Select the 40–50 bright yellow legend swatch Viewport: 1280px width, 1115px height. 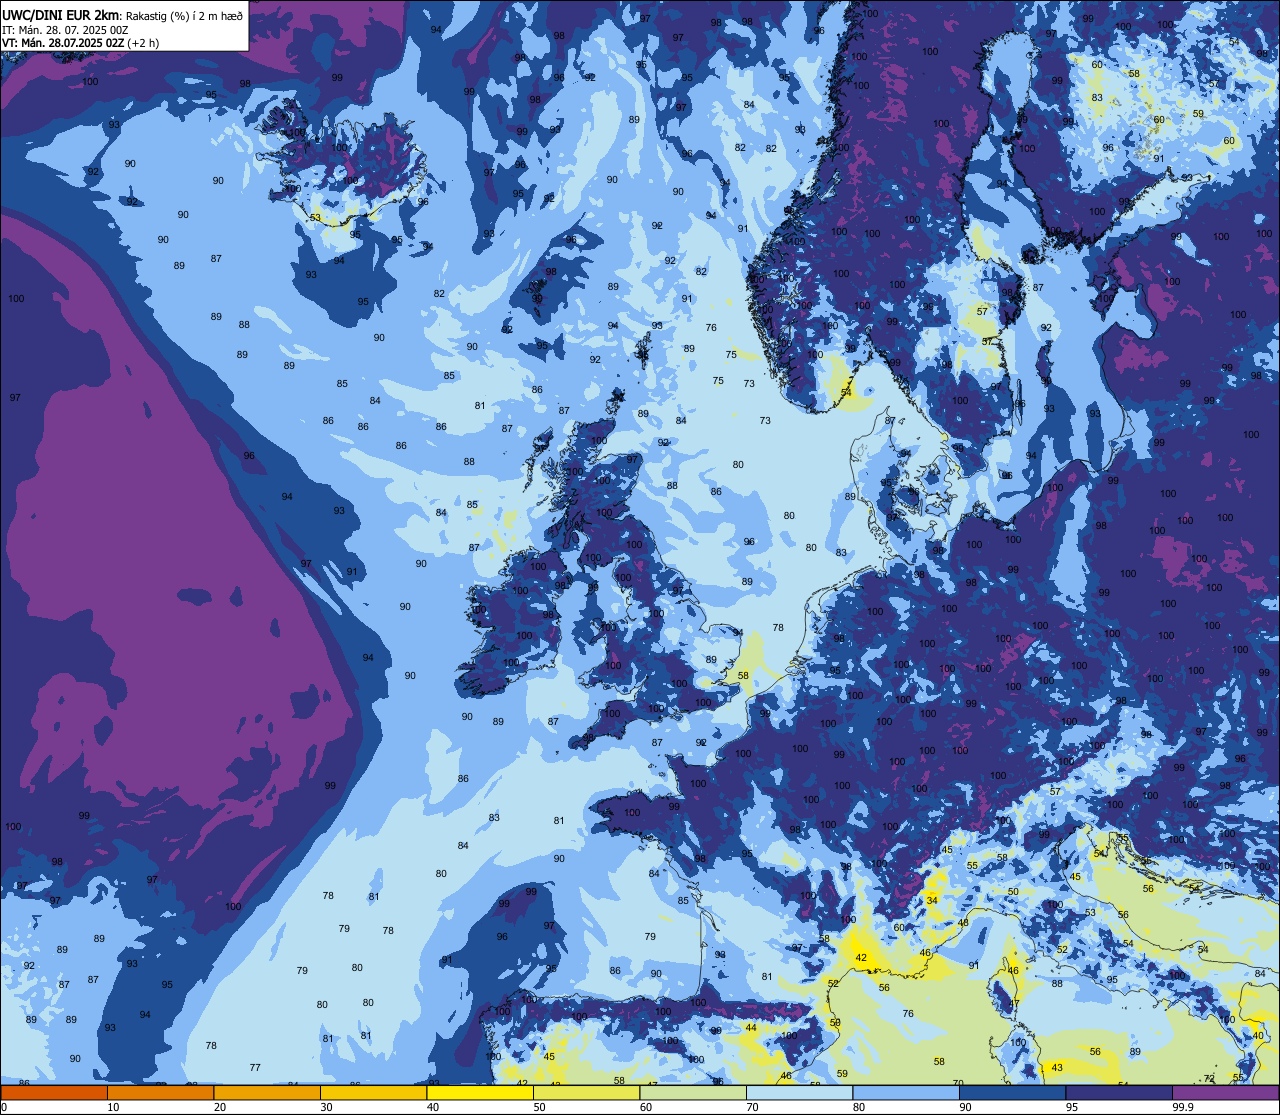(x=480, y=1093)
